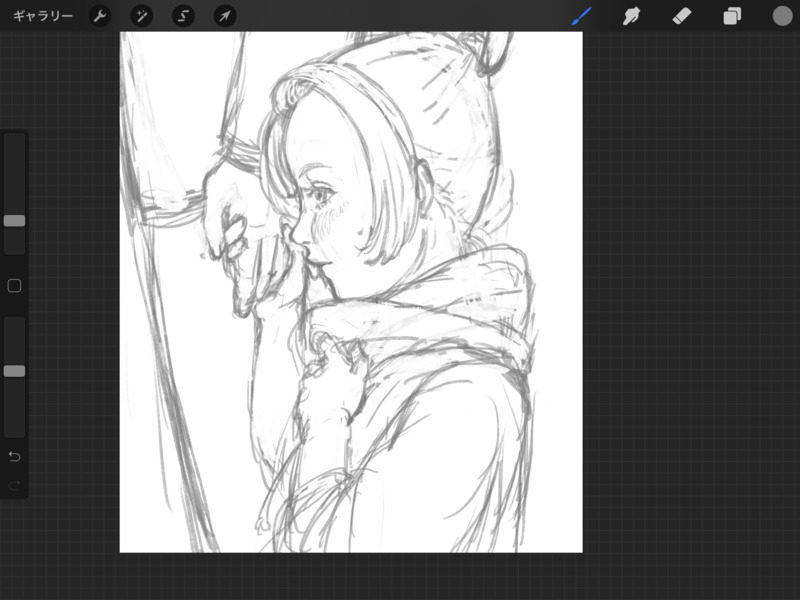This screenshot has height=600, width=800.
Task: Tap the square modify button in sidebar
Action: 14,286
